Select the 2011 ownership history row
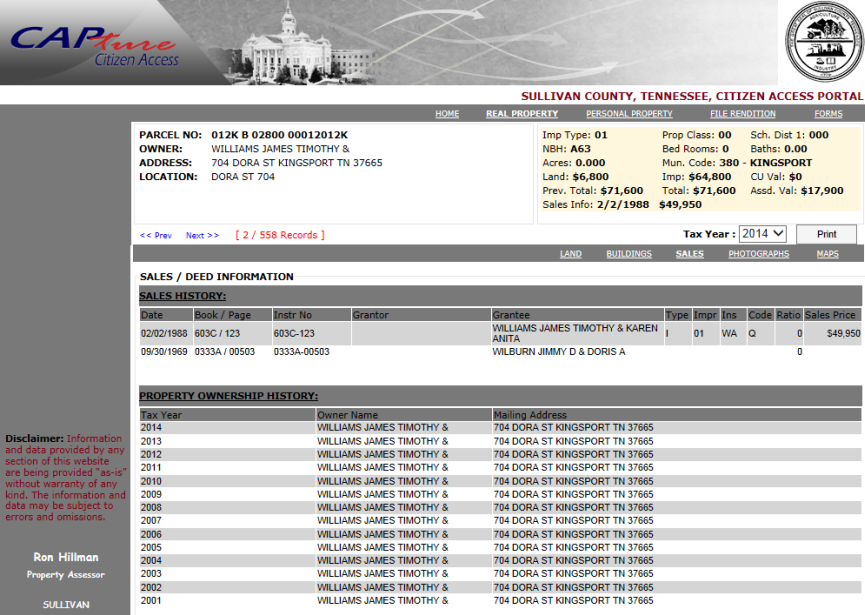The height and width of the screenshot is (615, 865). point(500,468)
